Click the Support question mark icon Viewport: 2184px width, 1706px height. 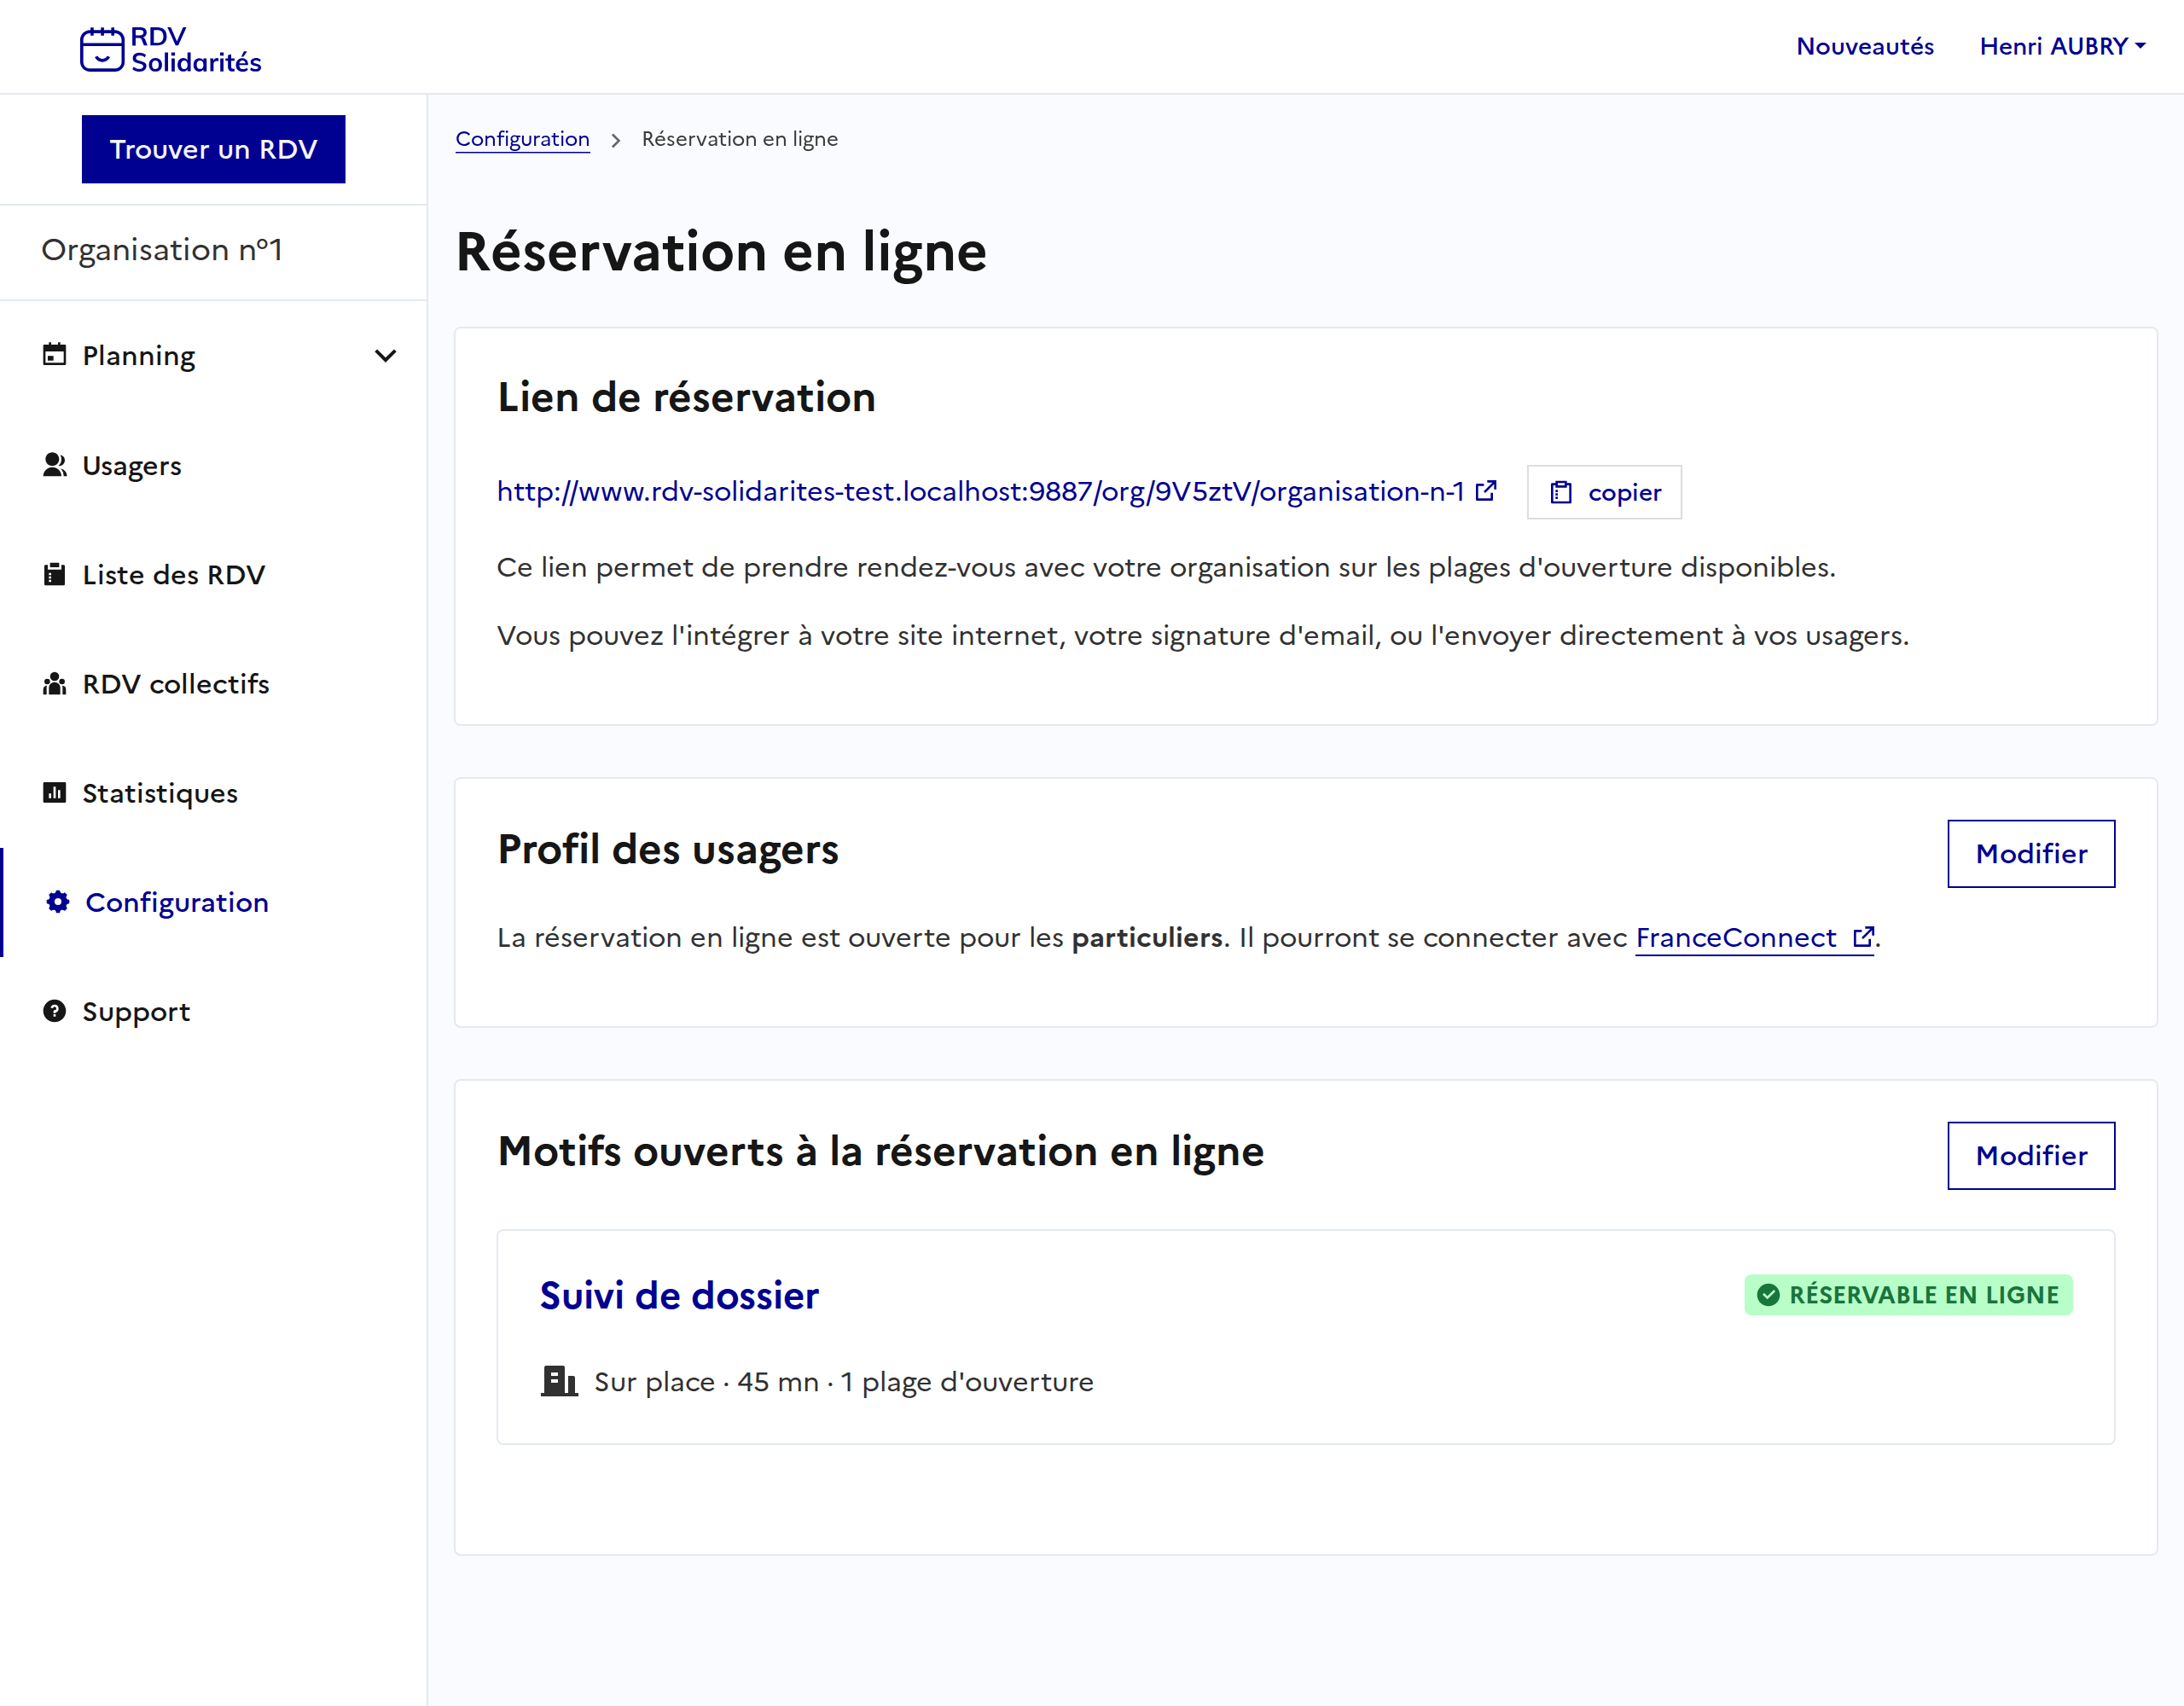point(54,1011)
